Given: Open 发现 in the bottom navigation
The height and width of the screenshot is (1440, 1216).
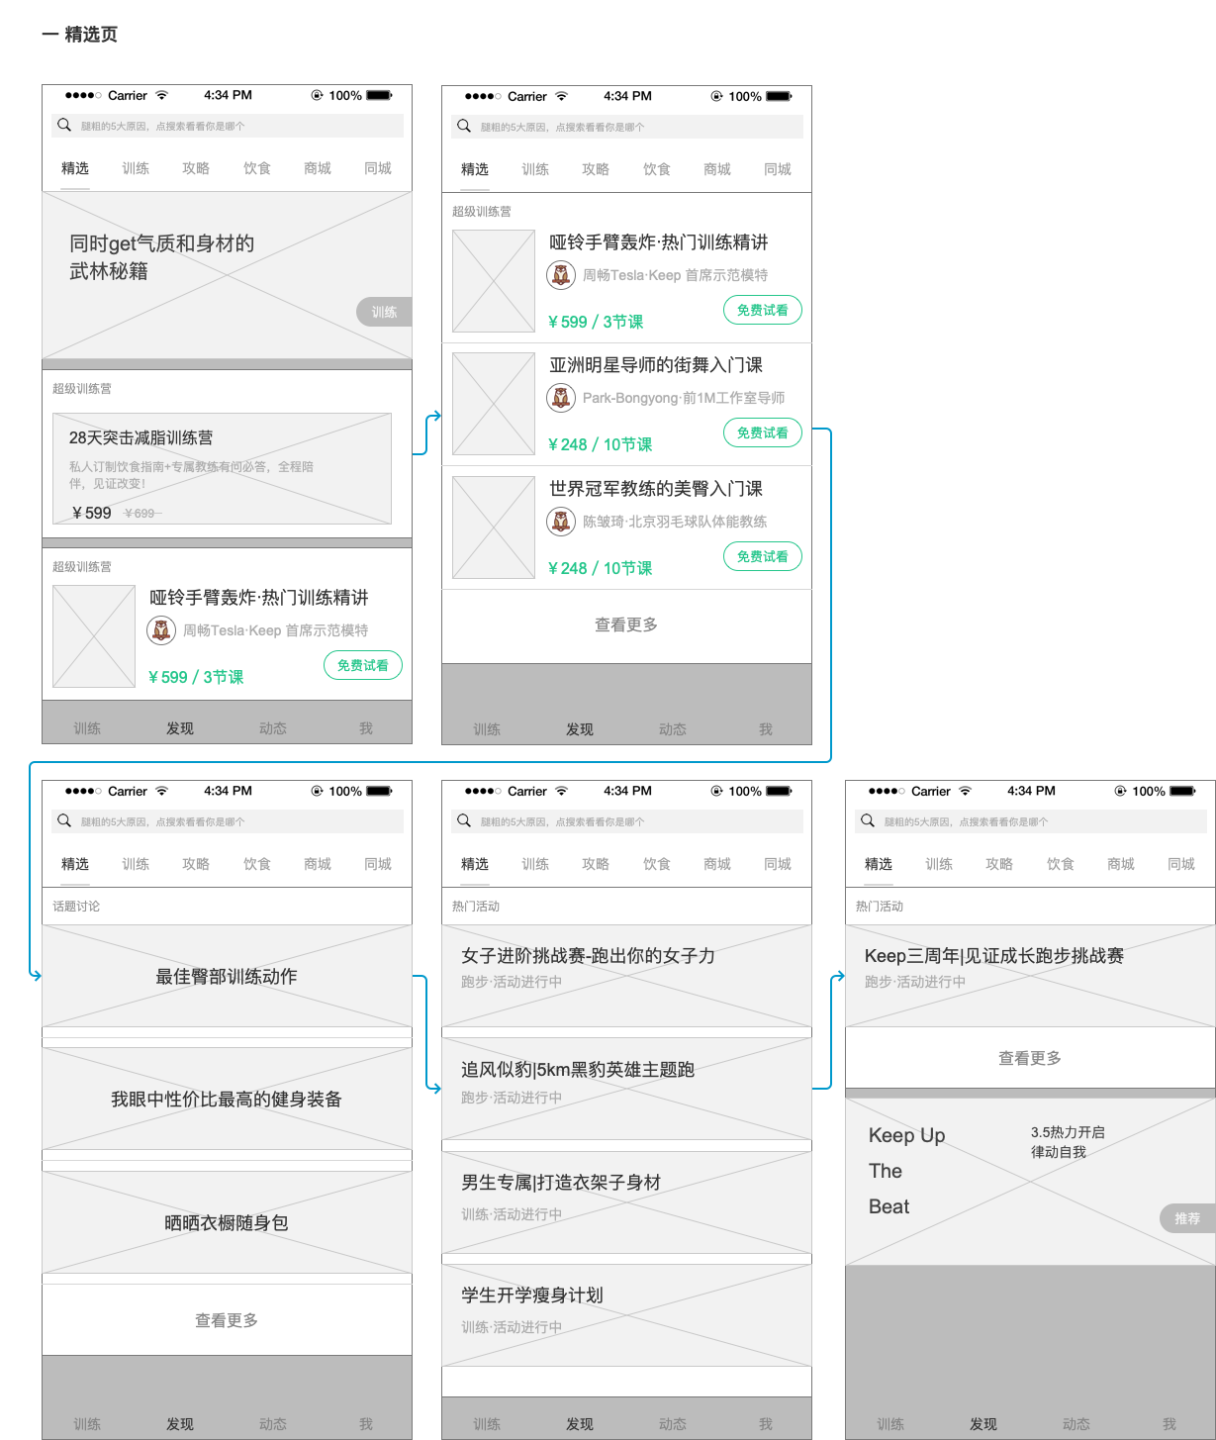Looking at the screenshot, I should 181,728.
